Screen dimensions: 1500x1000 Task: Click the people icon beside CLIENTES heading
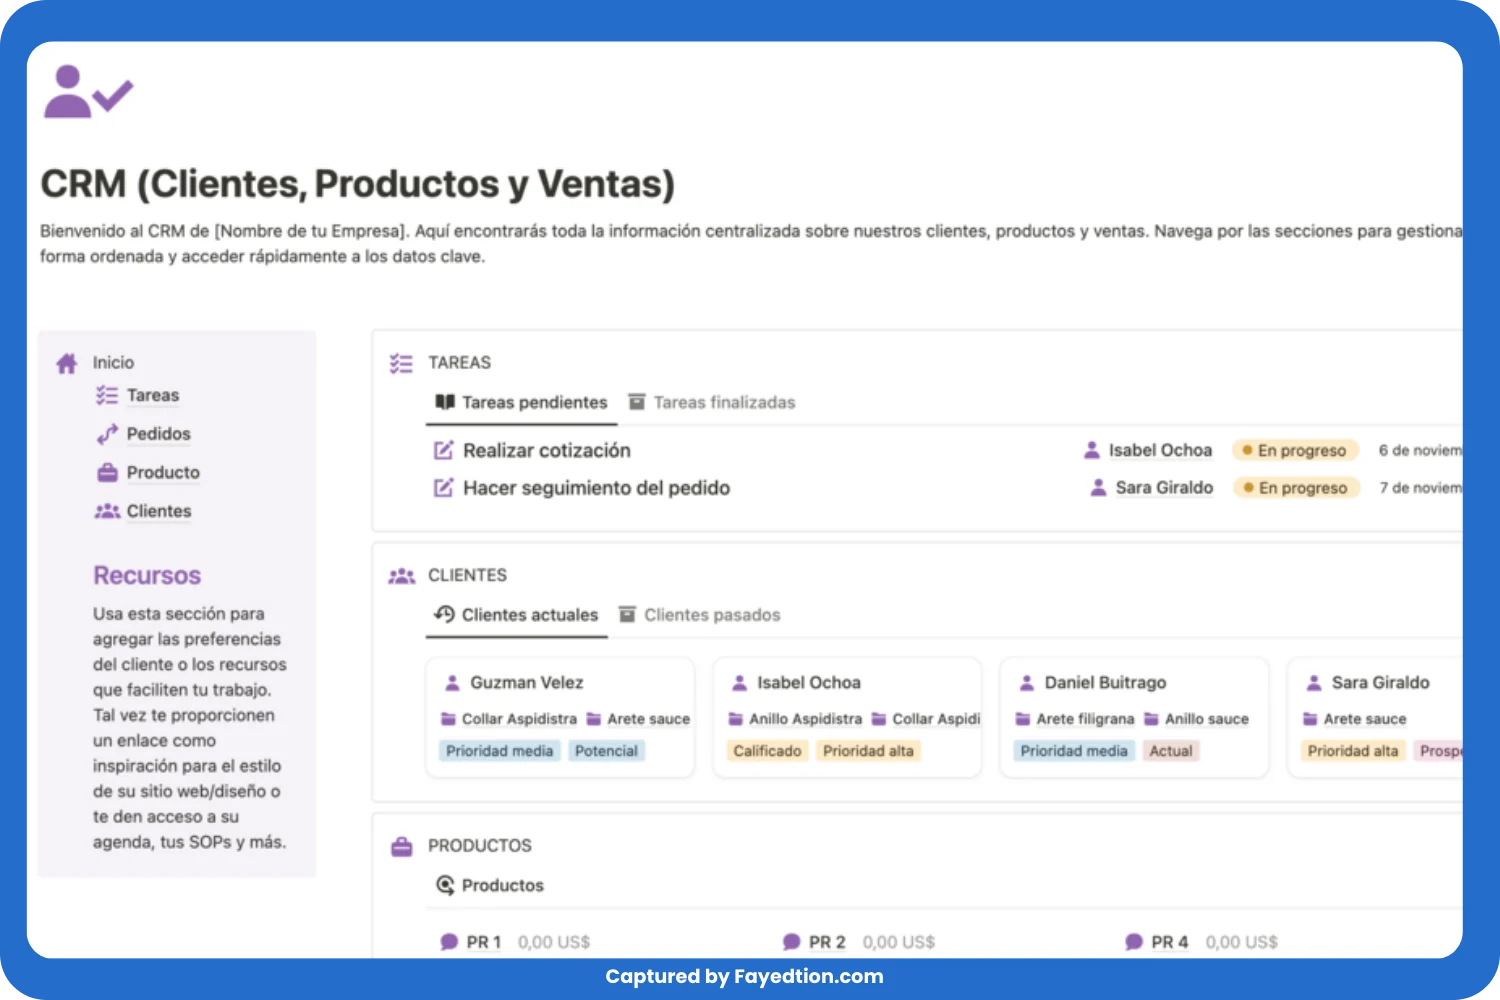(x=401, y=576)
